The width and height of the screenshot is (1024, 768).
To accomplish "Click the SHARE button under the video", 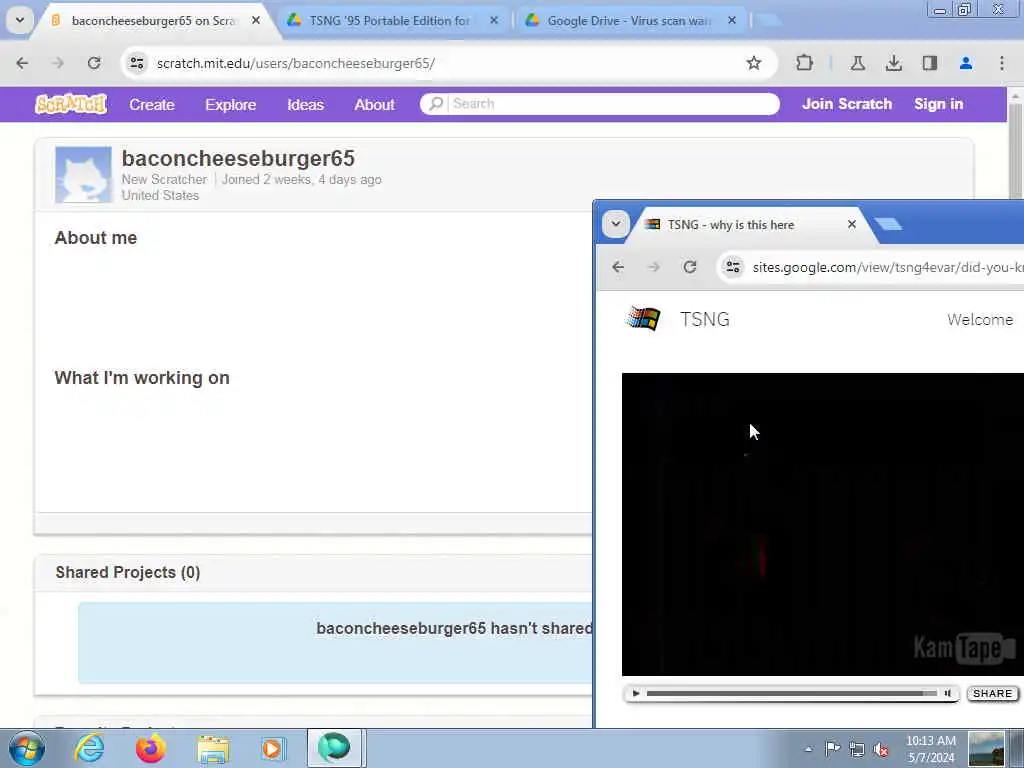I will pos(993,694).
